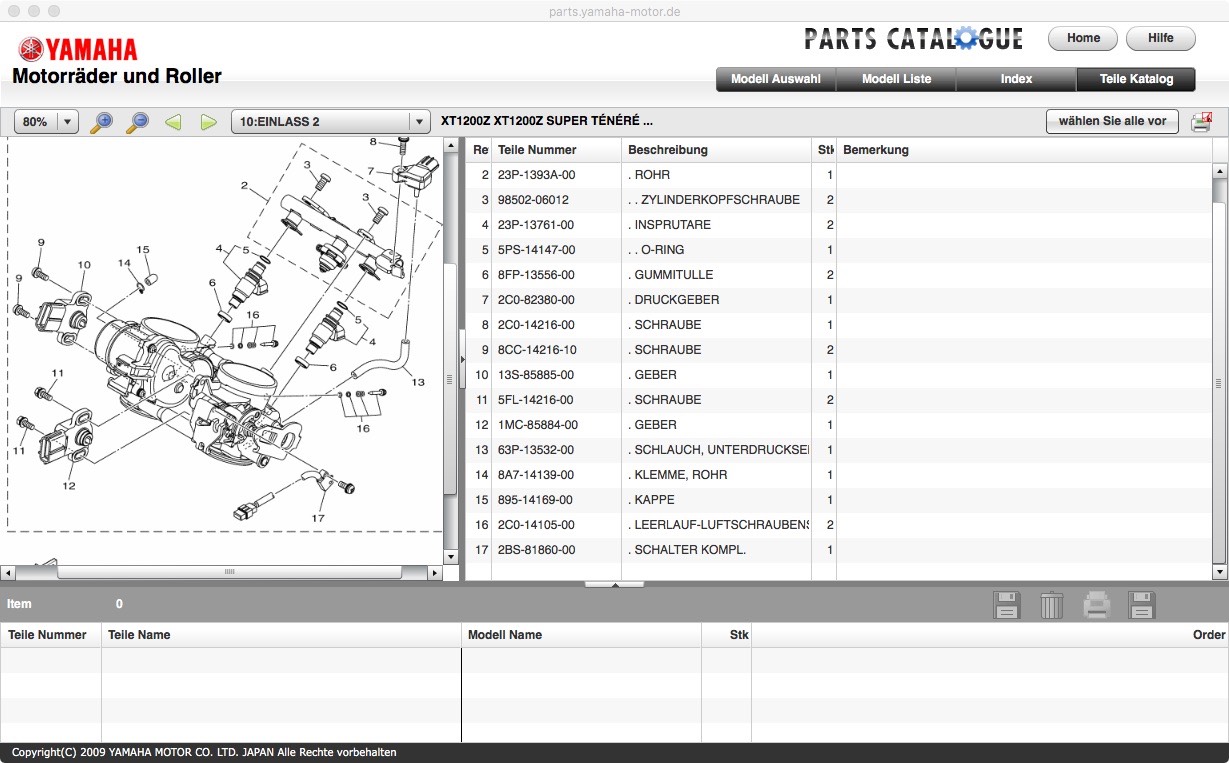Click the floppy disk icon left of trash
This screenshot has width=1229, height=763.
(1006, 605)
